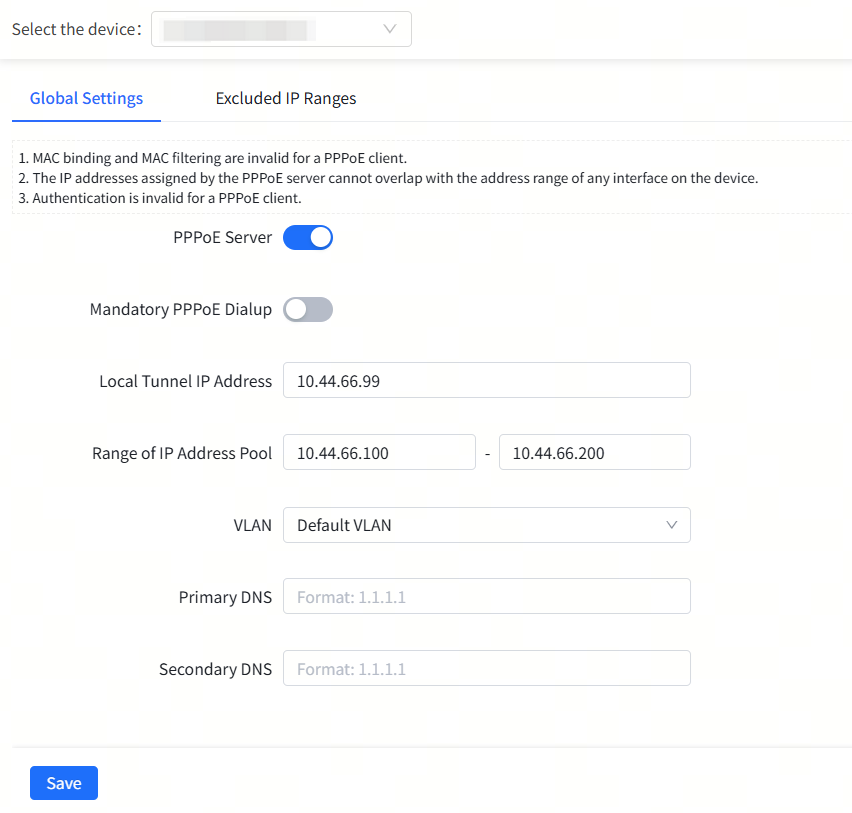Click the IP pool start address 10.44.66.100
Image resolution: width=852 pixels, height=813 pixels.
379,453
